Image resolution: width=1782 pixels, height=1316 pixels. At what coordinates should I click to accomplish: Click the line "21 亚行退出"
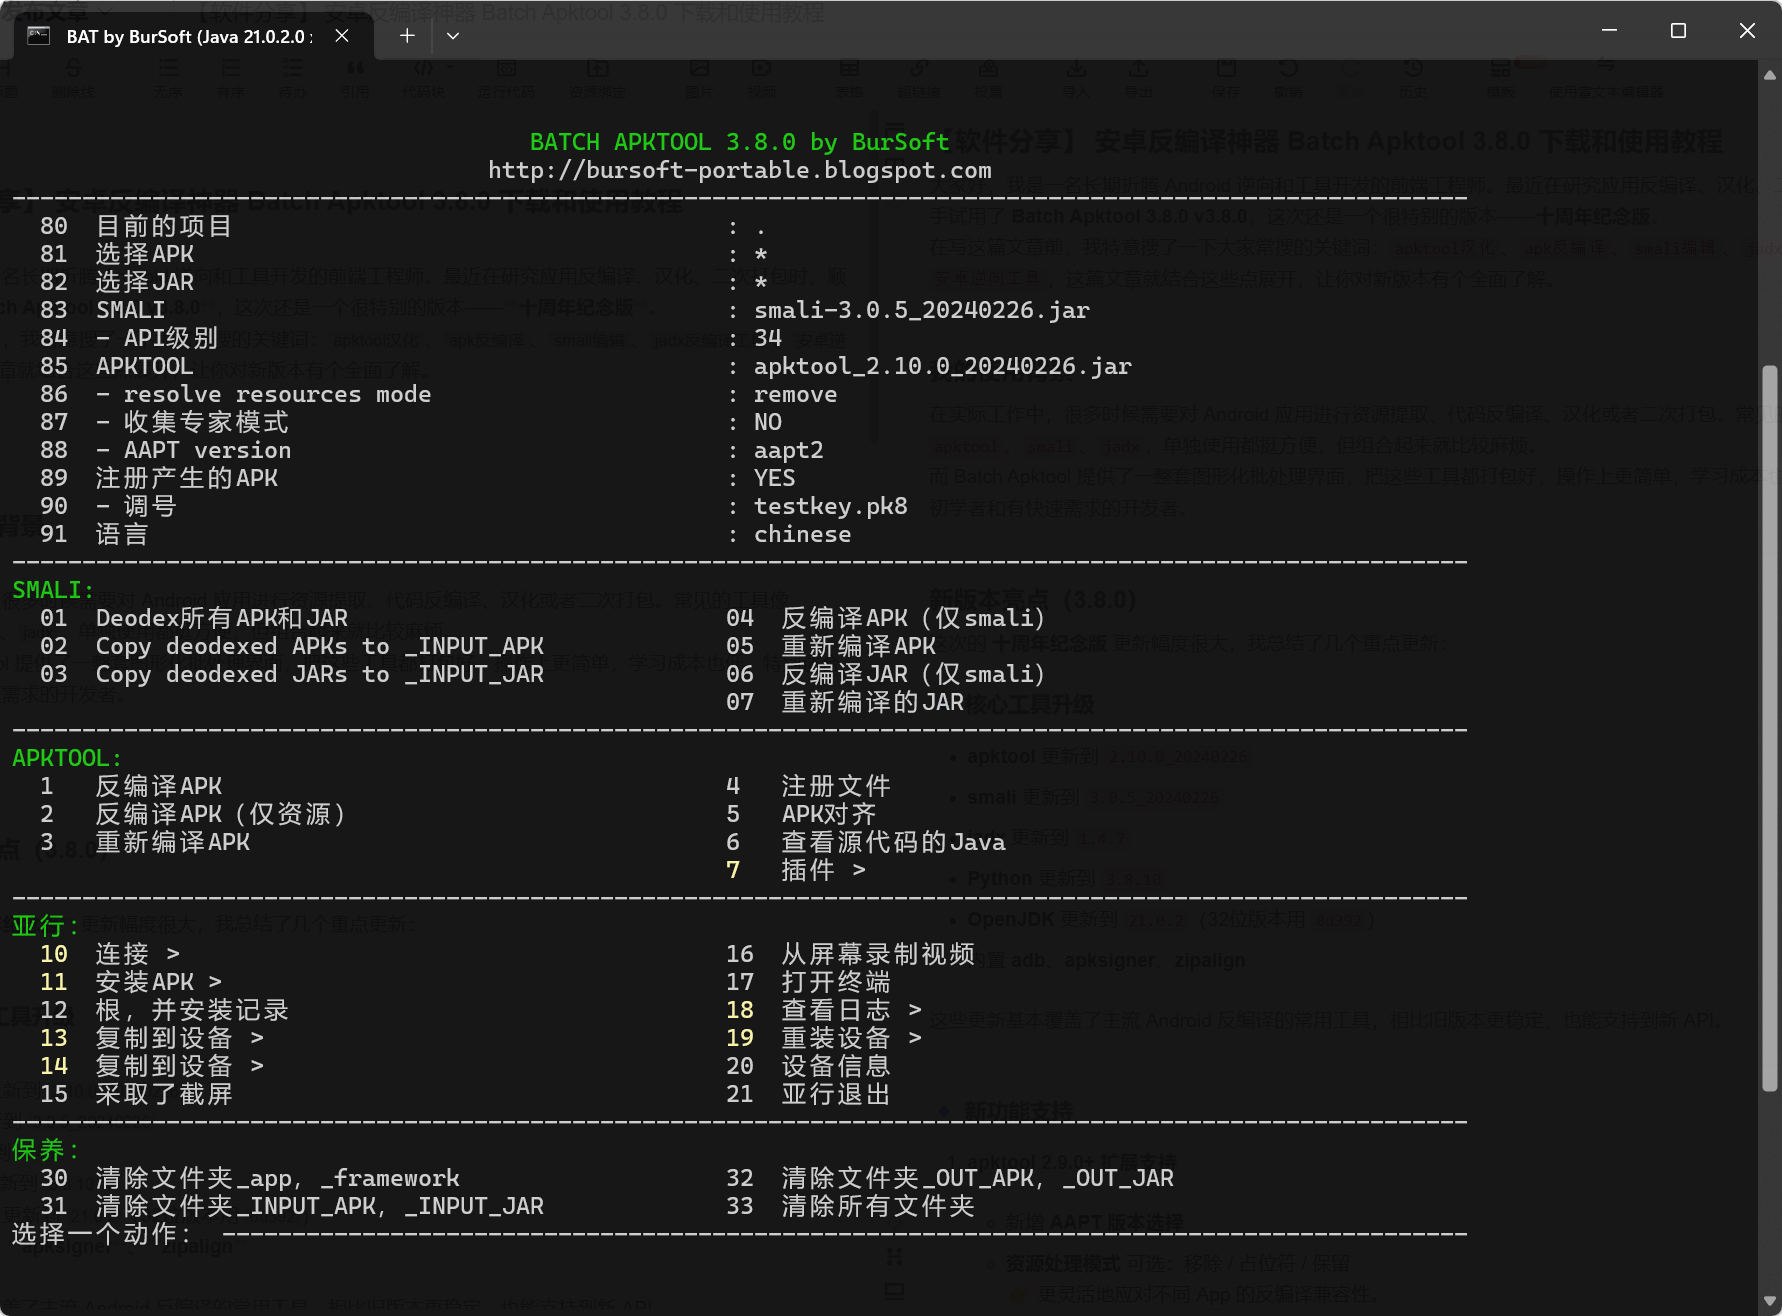tap(808, 1094)
